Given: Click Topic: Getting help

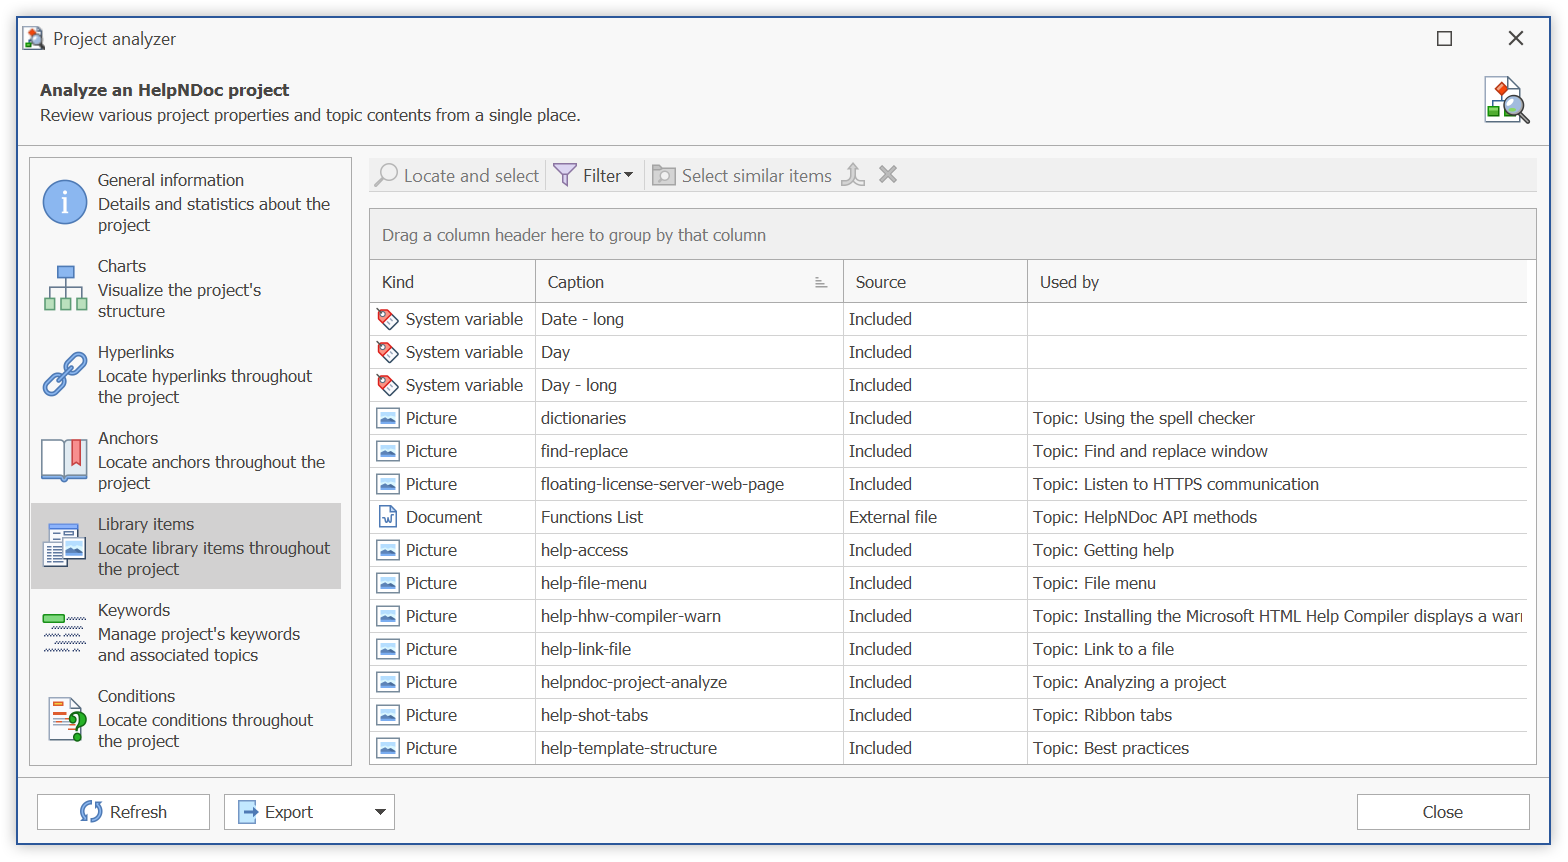Looking at the screenshot, I should tap(1103, 550).
